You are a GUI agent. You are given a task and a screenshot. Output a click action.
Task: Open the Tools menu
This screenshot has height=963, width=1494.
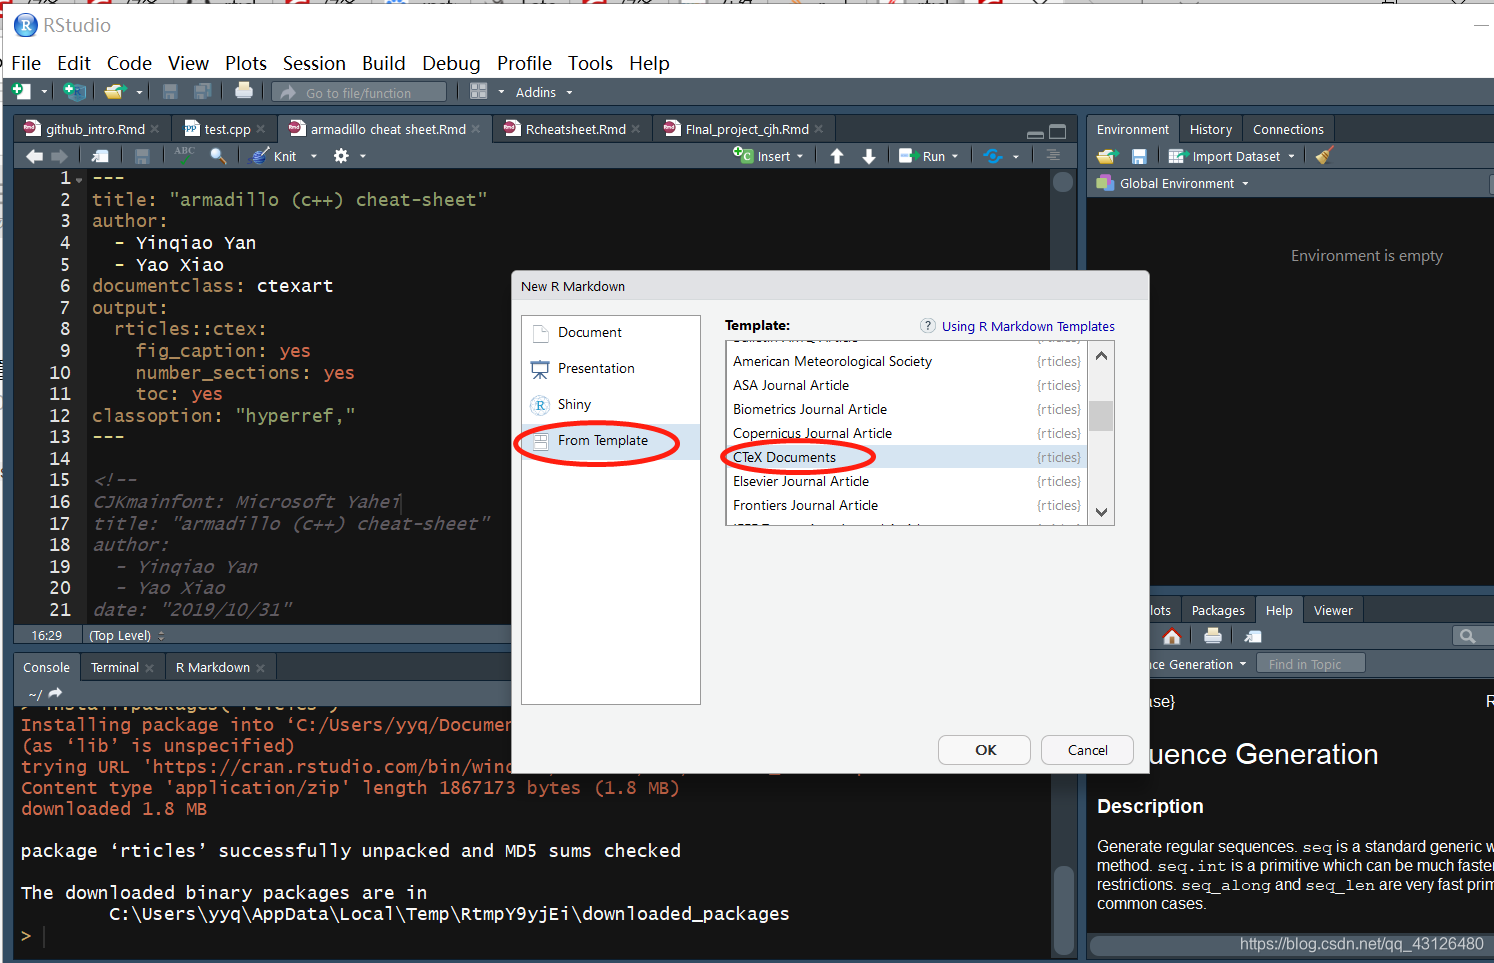(590, 63)
